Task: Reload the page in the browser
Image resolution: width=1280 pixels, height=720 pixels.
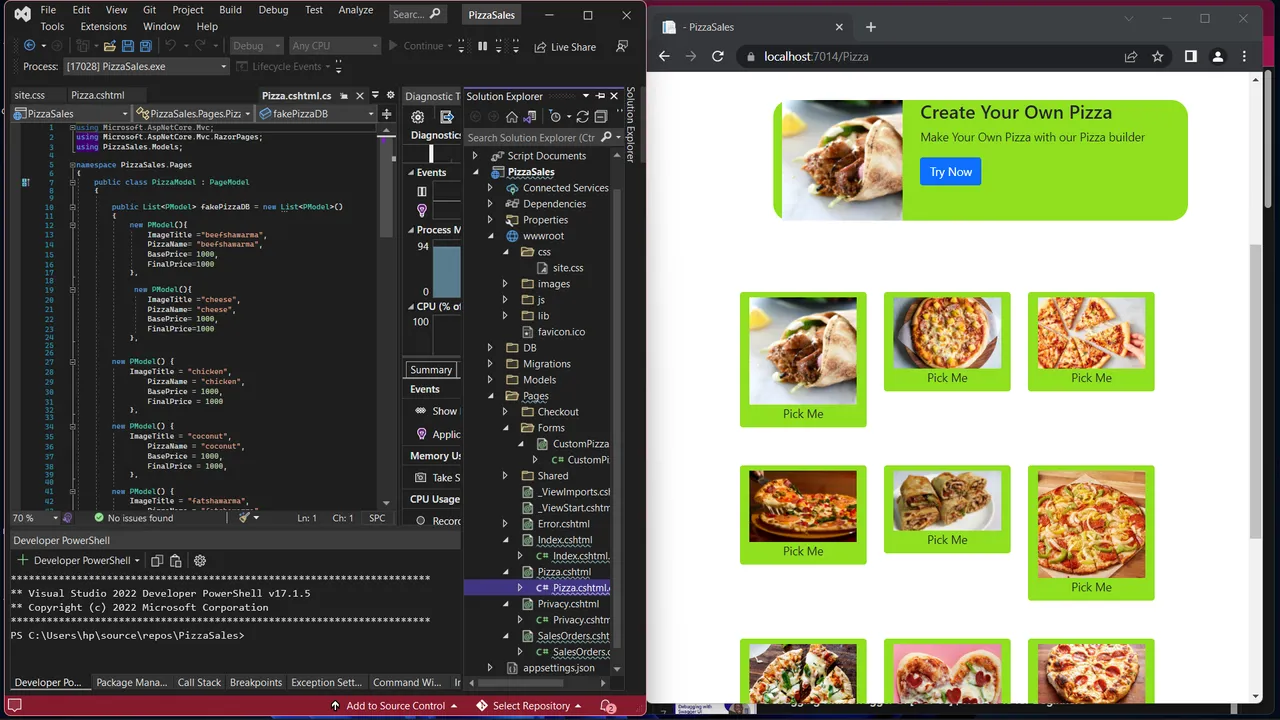Action: coord(717,57)
